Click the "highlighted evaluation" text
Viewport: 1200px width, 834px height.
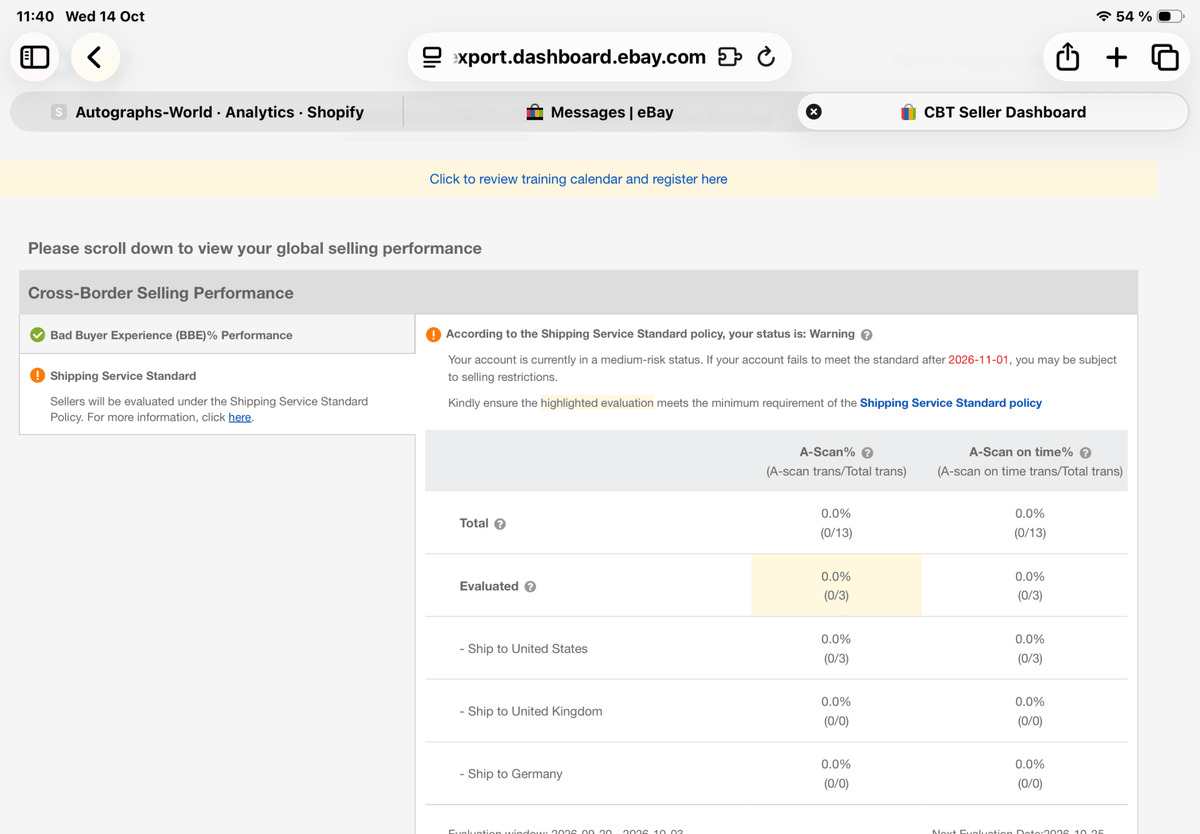point(597,403)
